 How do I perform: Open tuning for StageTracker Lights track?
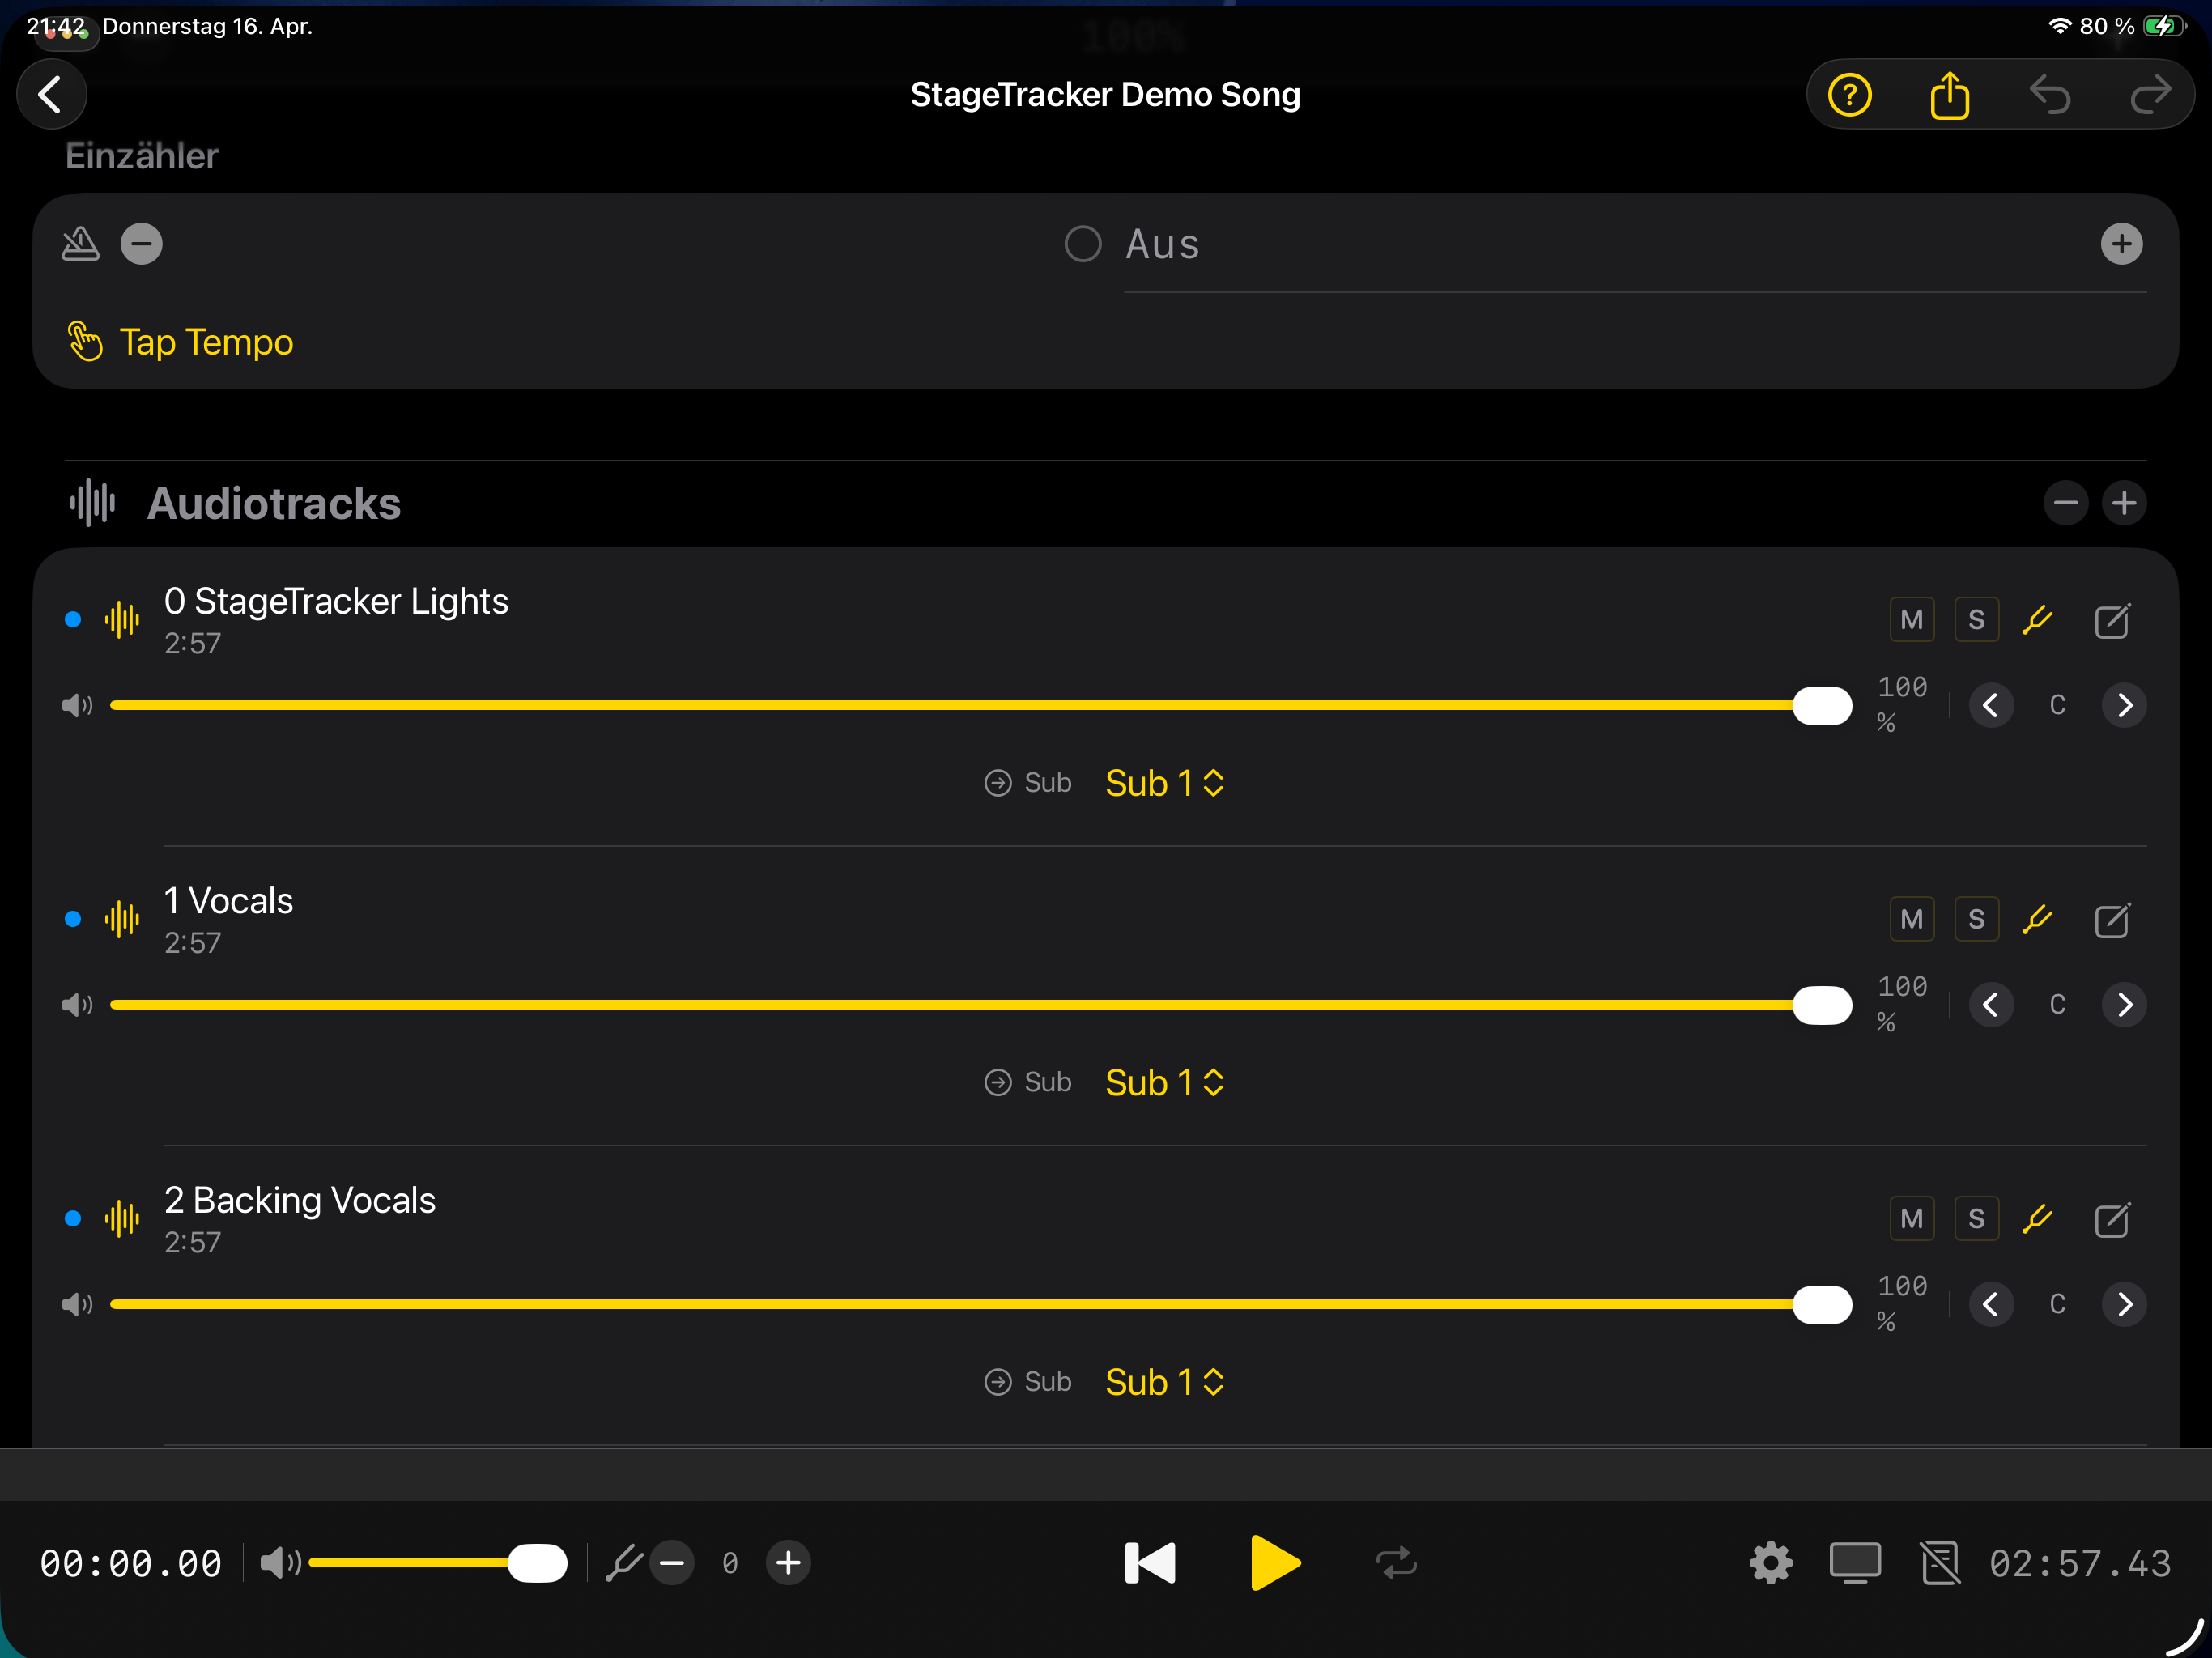(x=2037, y=620)
